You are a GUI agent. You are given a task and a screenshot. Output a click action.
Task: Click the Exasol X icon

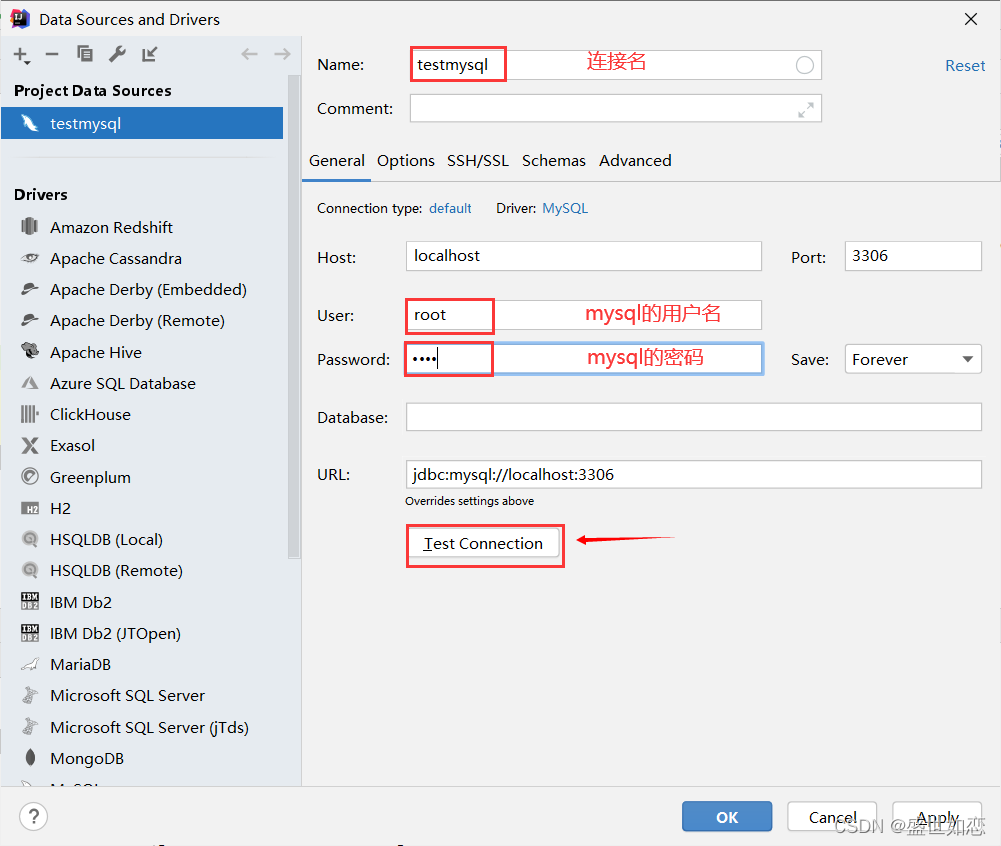click(x=29, y=445)
